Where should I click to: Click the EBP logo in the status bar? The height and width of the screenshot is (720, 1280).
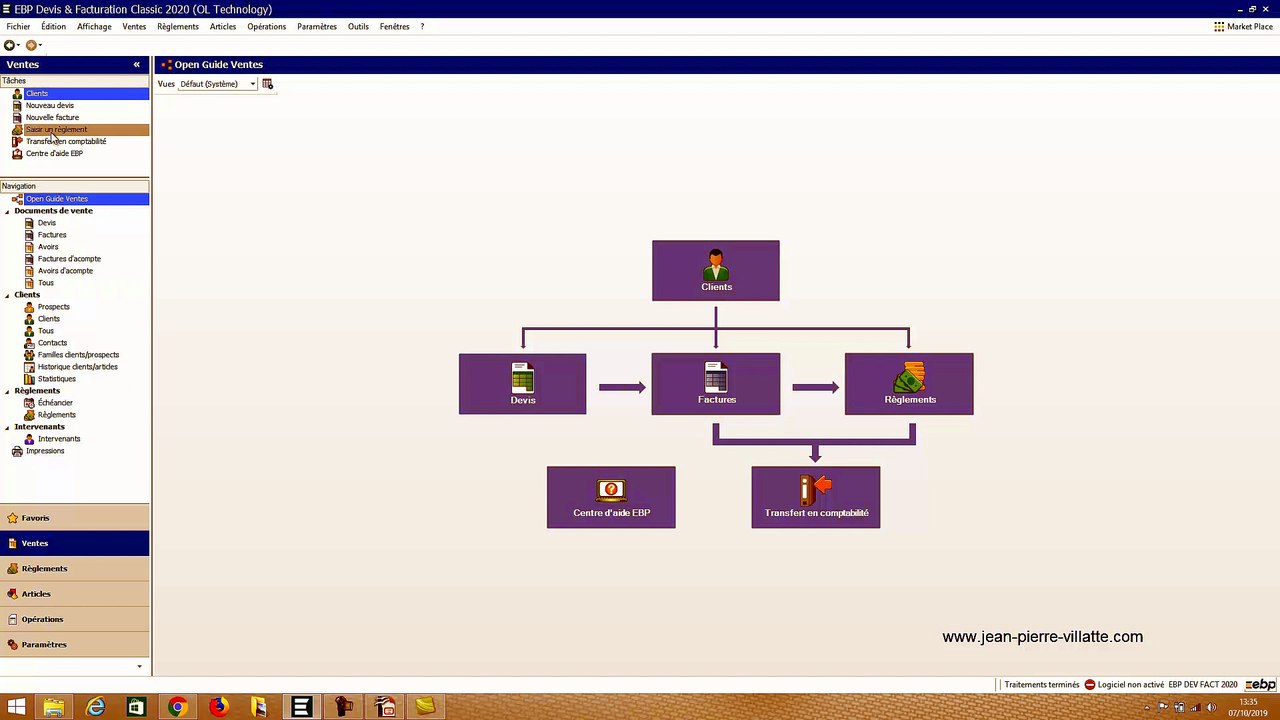1260,685
